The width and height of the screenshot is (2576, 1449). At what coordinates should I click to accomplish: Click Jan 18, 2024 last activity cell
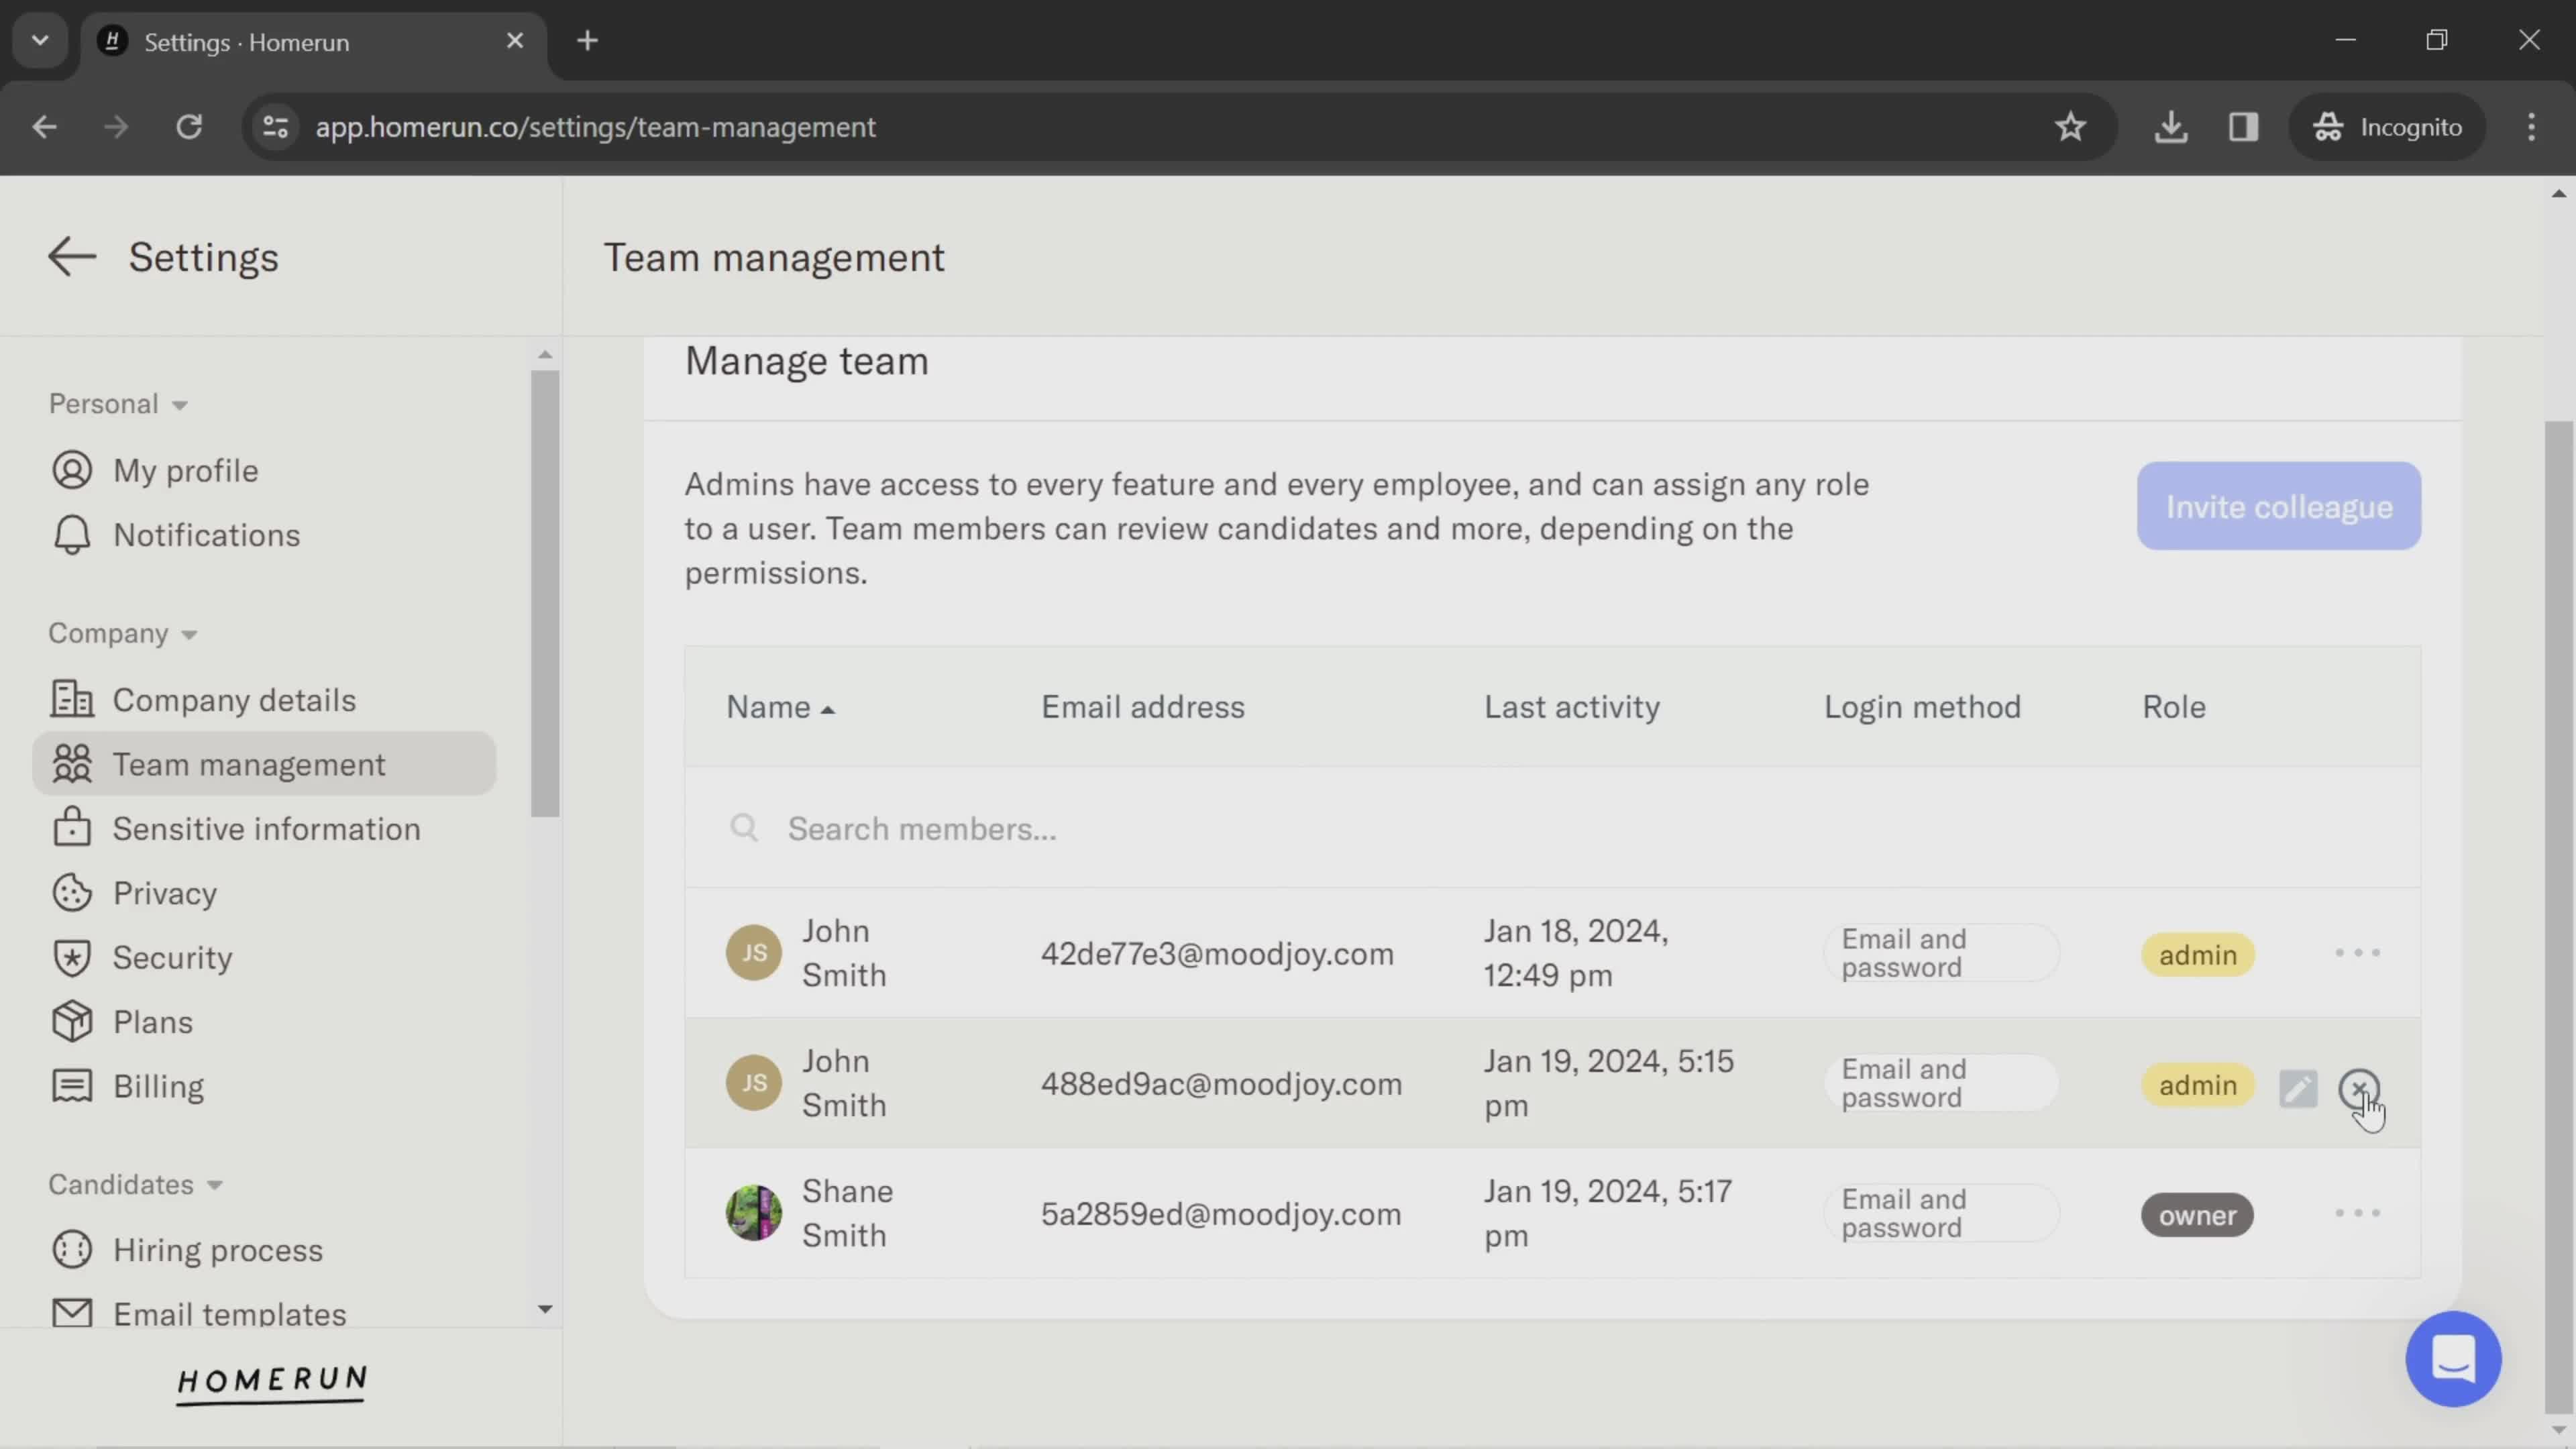(1577, 953)
